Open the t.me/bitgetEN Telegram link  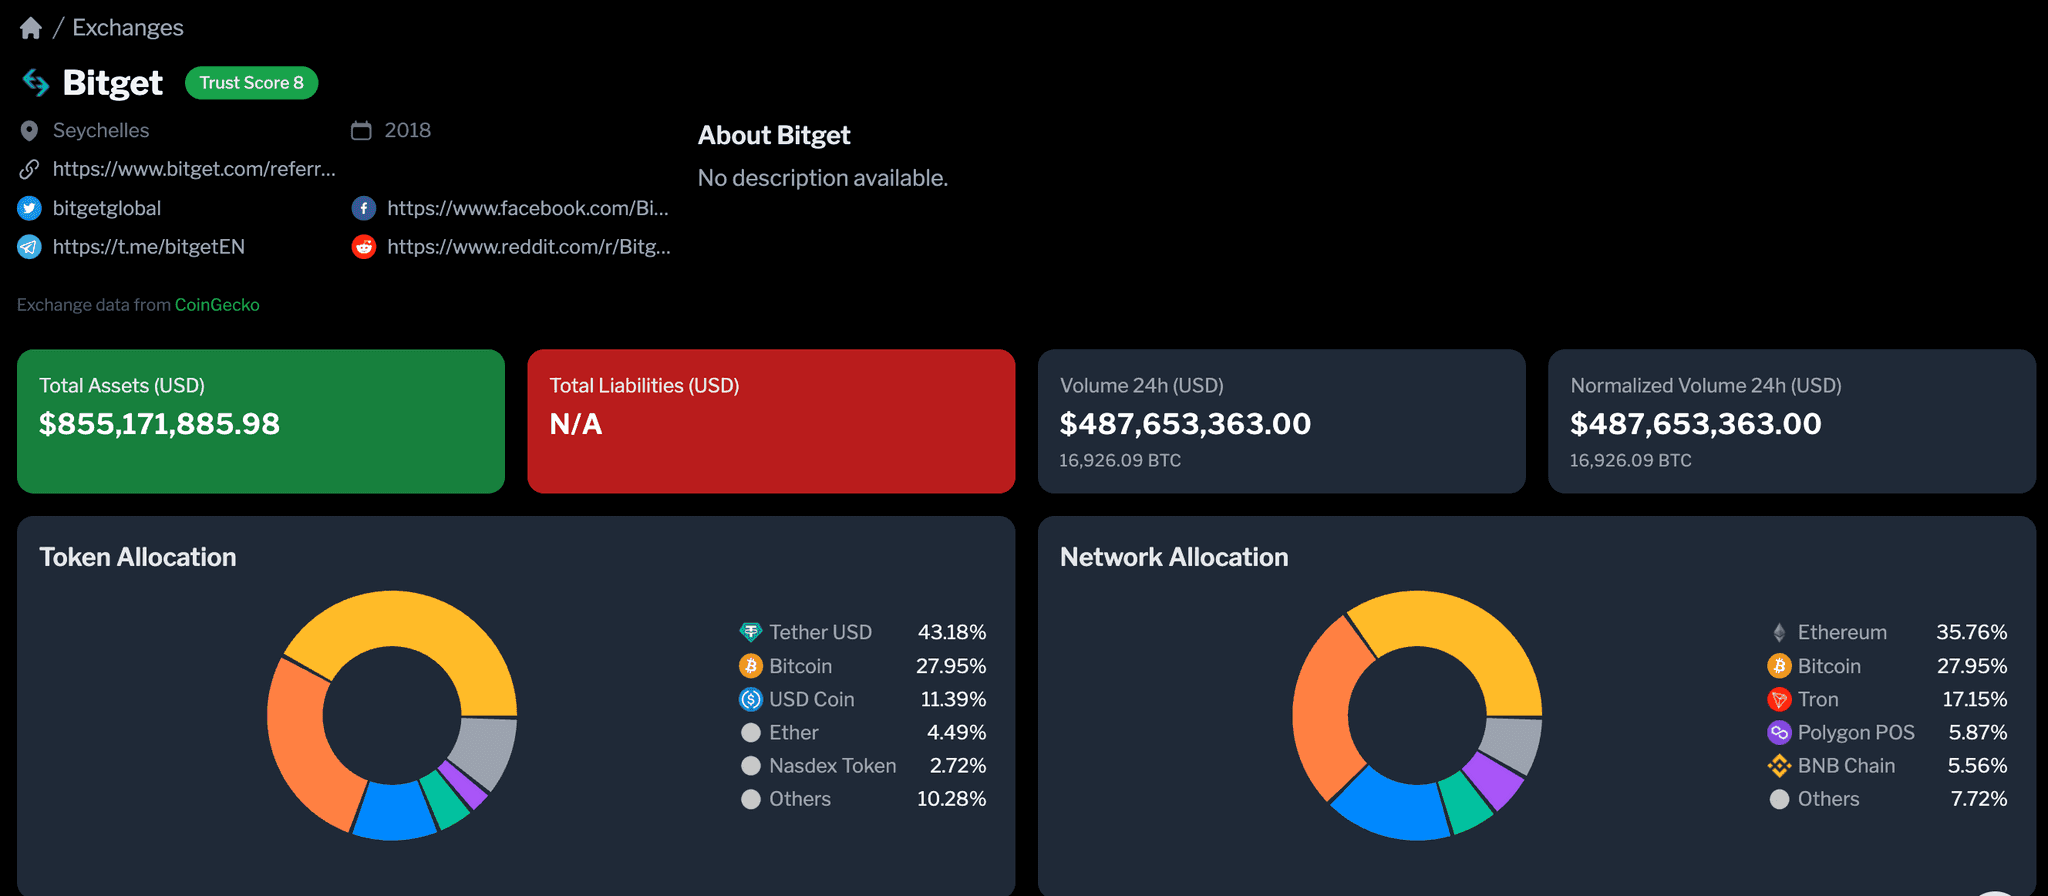click(x=149, y=247)
